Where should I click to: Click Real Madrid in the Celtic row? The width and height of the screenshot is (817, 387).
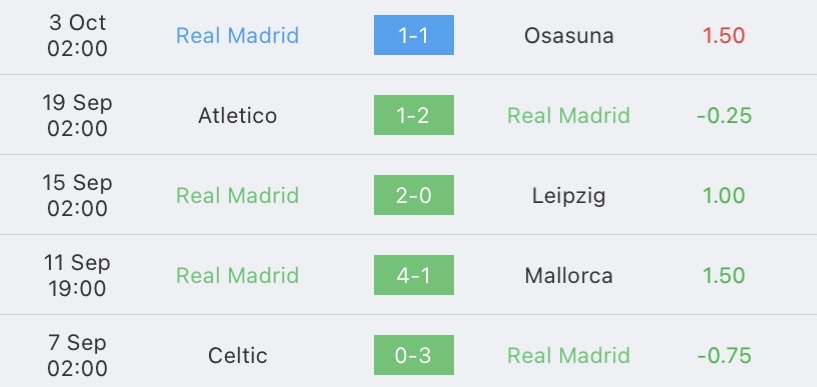pyautogui.click(x=569, y=355)
